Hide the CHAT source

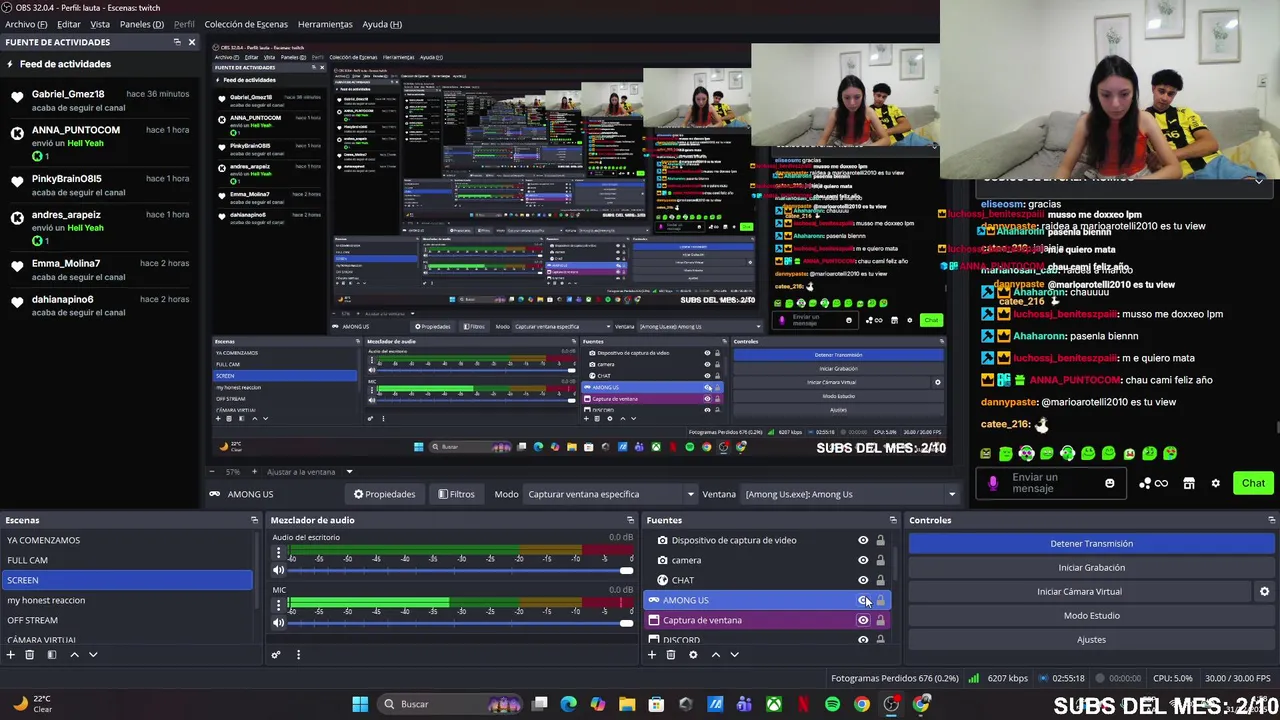[x=863, y=580]
